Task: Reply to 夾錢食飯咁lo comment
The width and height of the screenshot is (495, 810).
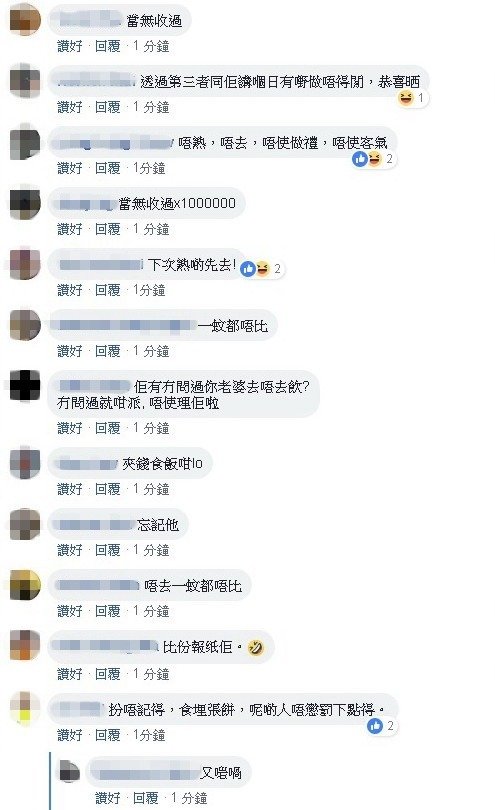Action: click(107, 489)
